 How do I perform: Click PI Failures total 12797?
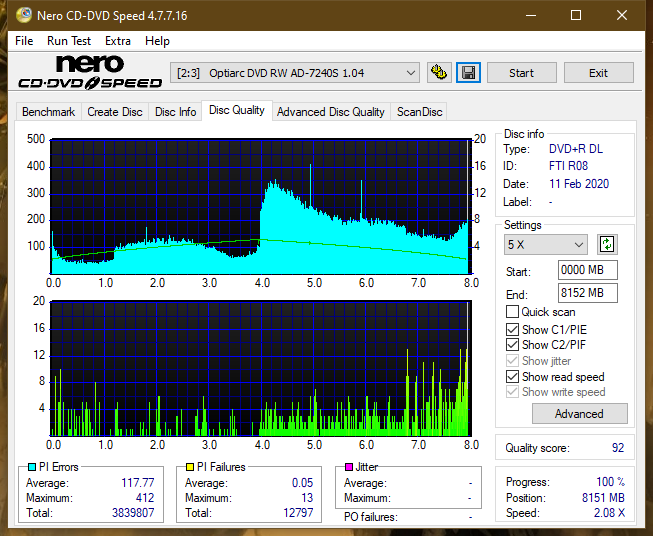coord(298,513)
